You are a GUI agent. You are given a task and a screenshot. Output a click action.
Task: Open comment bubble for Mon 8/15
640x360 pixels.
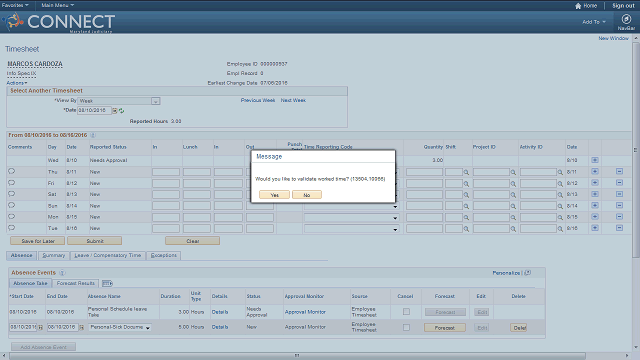11,217
